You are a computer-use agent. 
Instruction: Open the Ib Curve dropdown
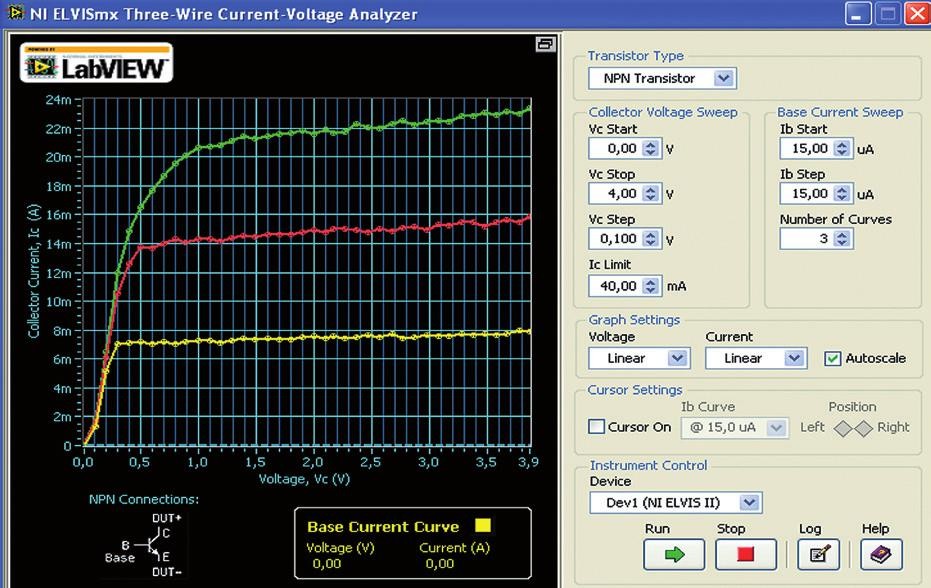click(775, 427)
